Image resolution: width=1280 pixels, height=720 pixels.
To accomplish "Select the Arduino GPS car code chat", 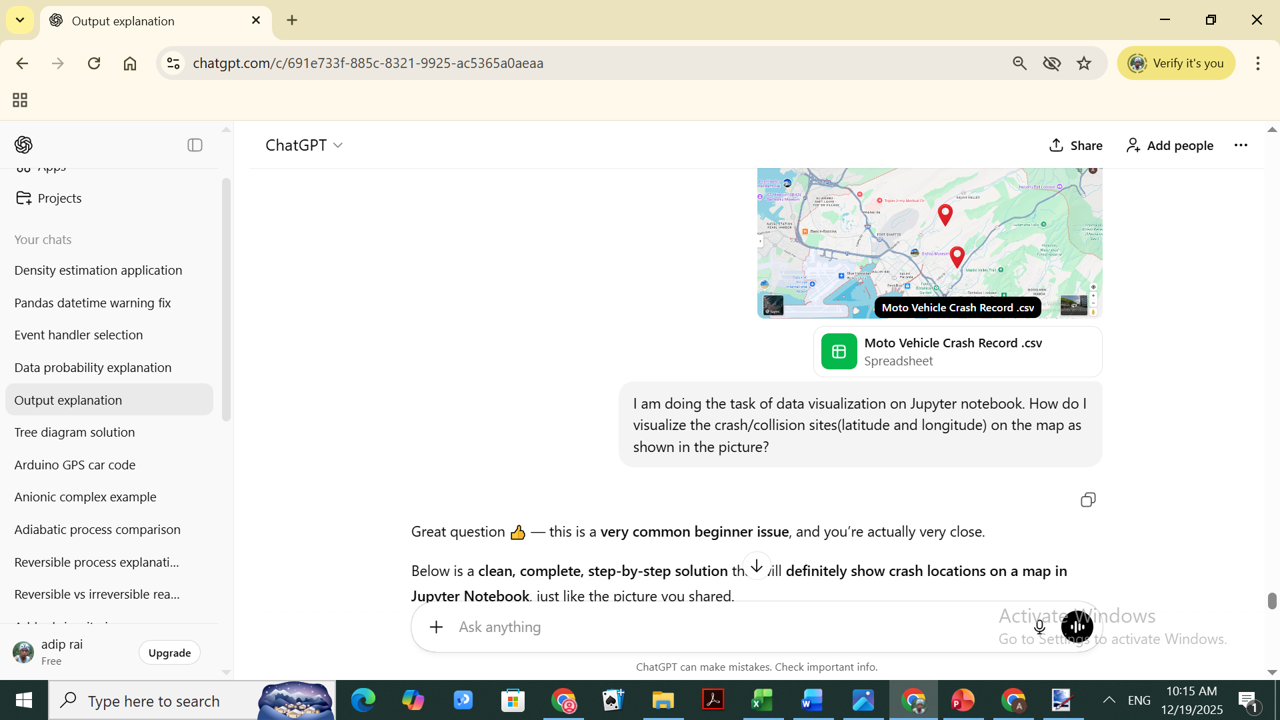I will click(75, 465).
